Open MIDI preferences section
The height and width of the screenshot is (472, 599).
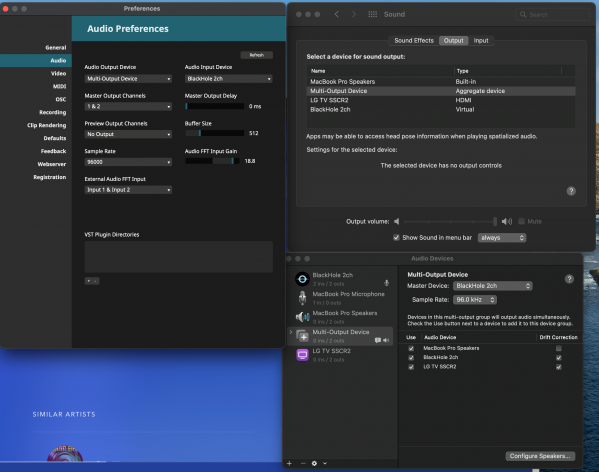click(x=36, y=86)
